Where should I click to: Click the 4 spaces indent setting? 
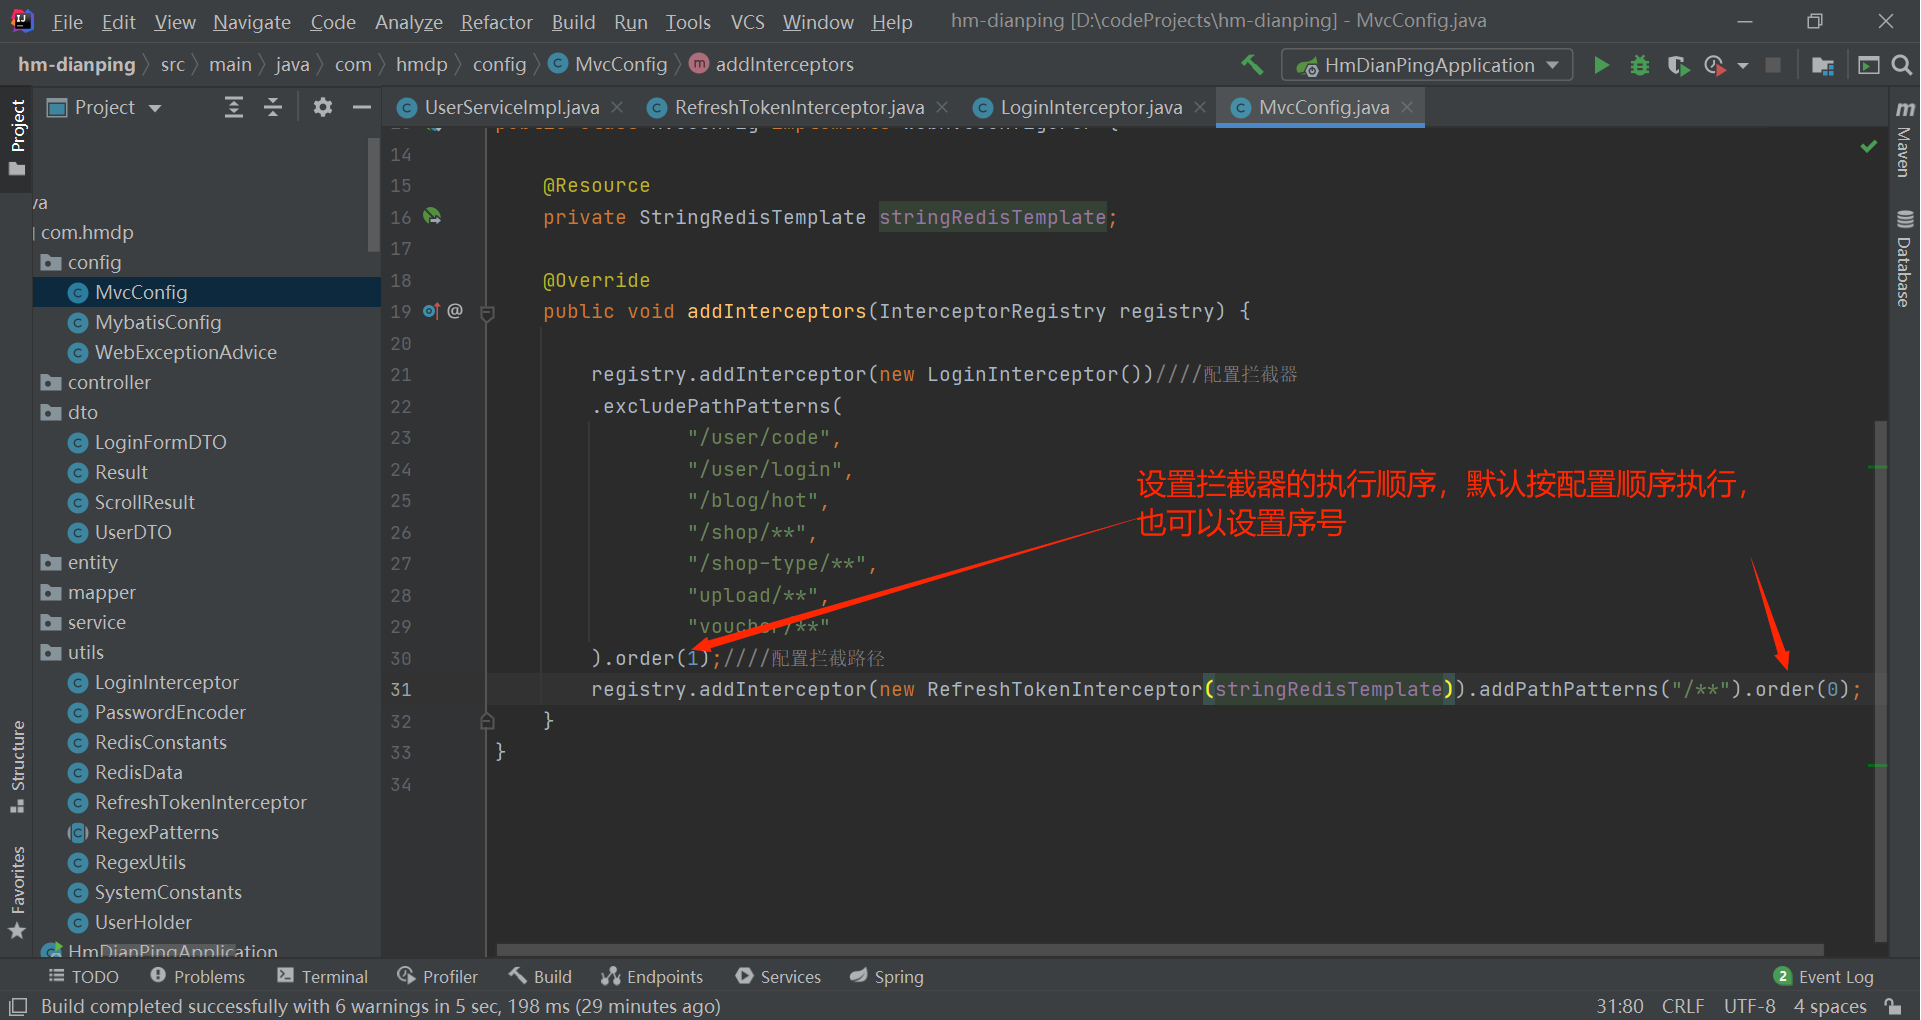pos(1830,1006)
